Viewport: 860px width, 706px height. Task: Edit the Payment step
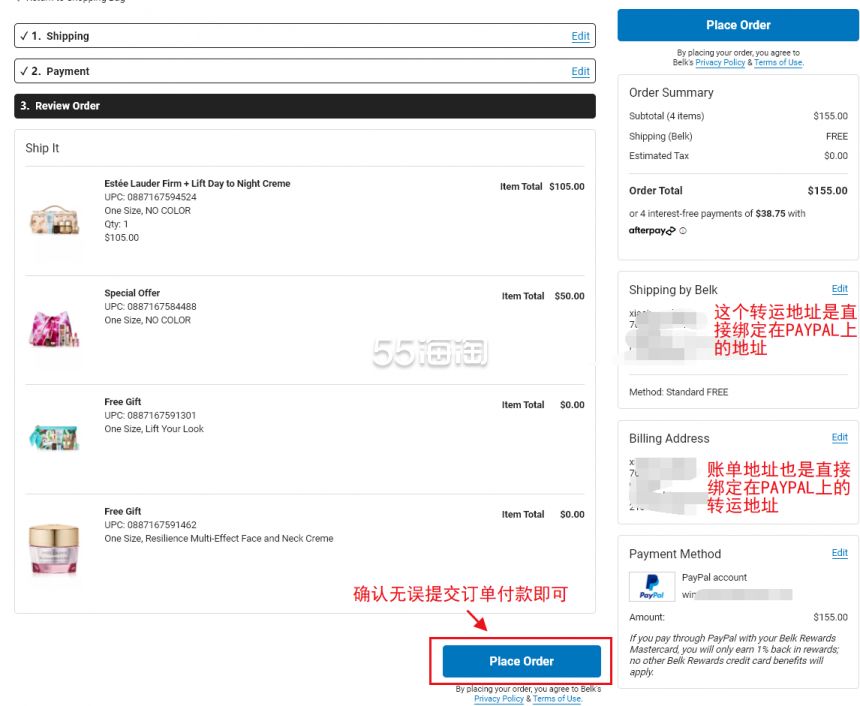[x=580, y=71]
